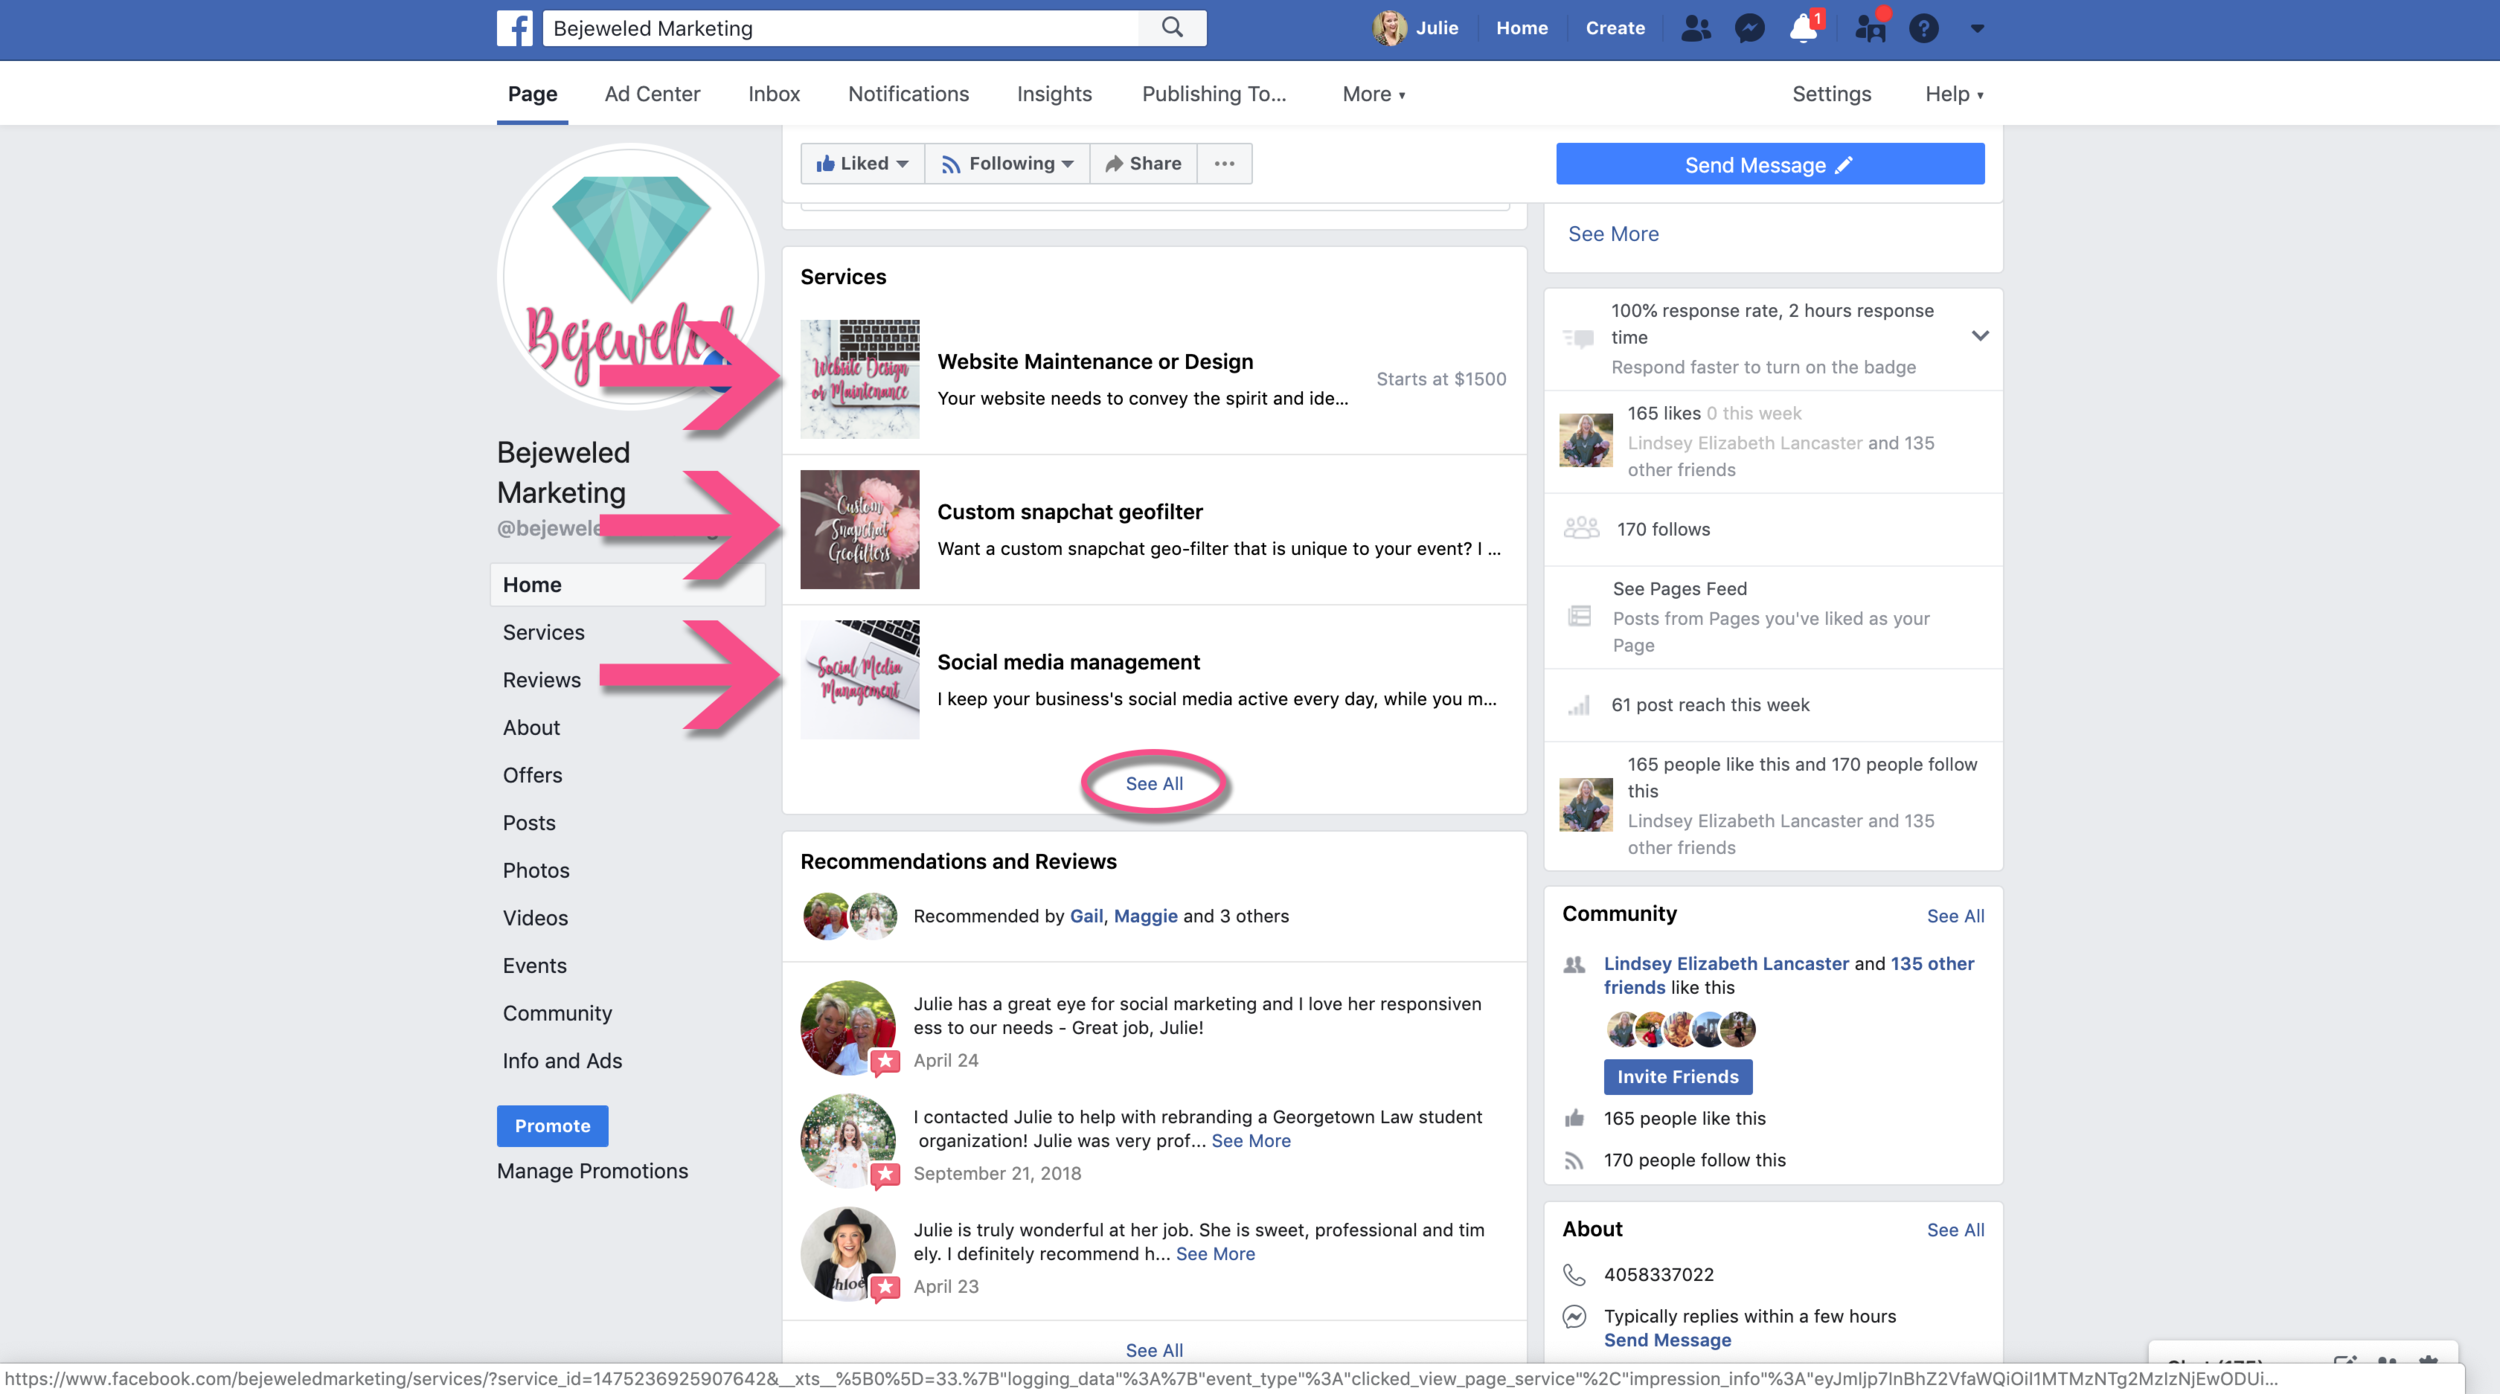Open the Notifications tab
The width and height of the screenshot is (2500, 1394).
(x=908, y=94)
